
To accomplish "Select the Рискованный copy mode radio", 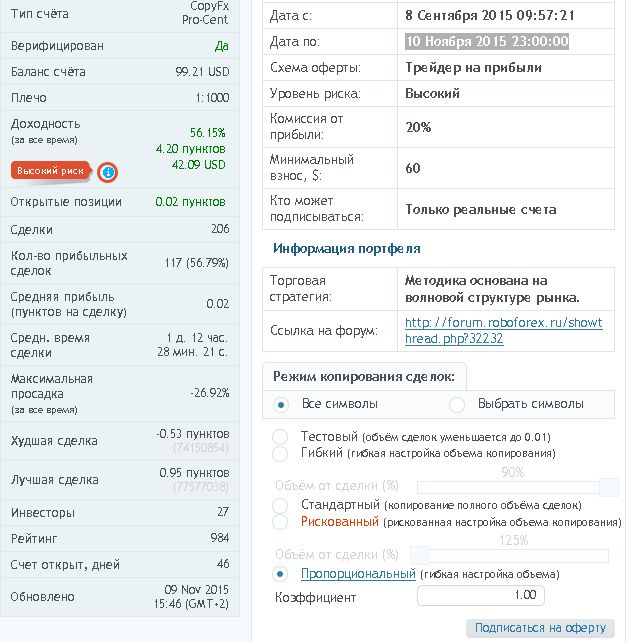I will pos(280,522).
